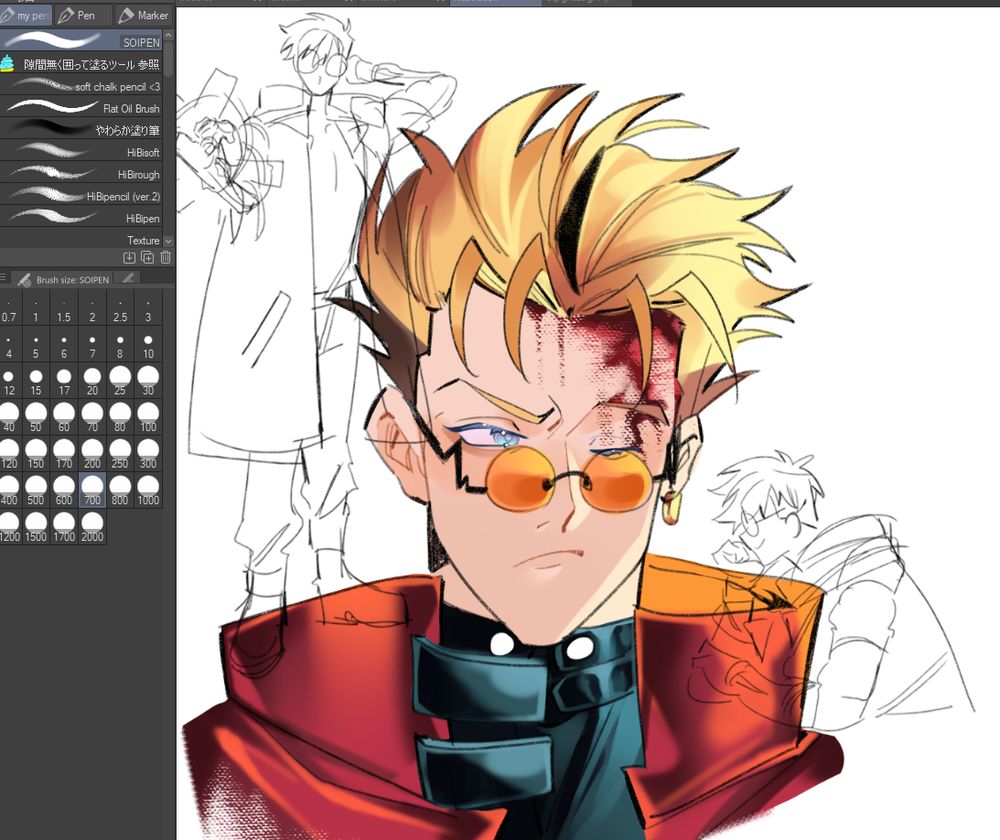1000x840 pixels.
Task: Select the 50 brush size preset
Action: (36, 417)
